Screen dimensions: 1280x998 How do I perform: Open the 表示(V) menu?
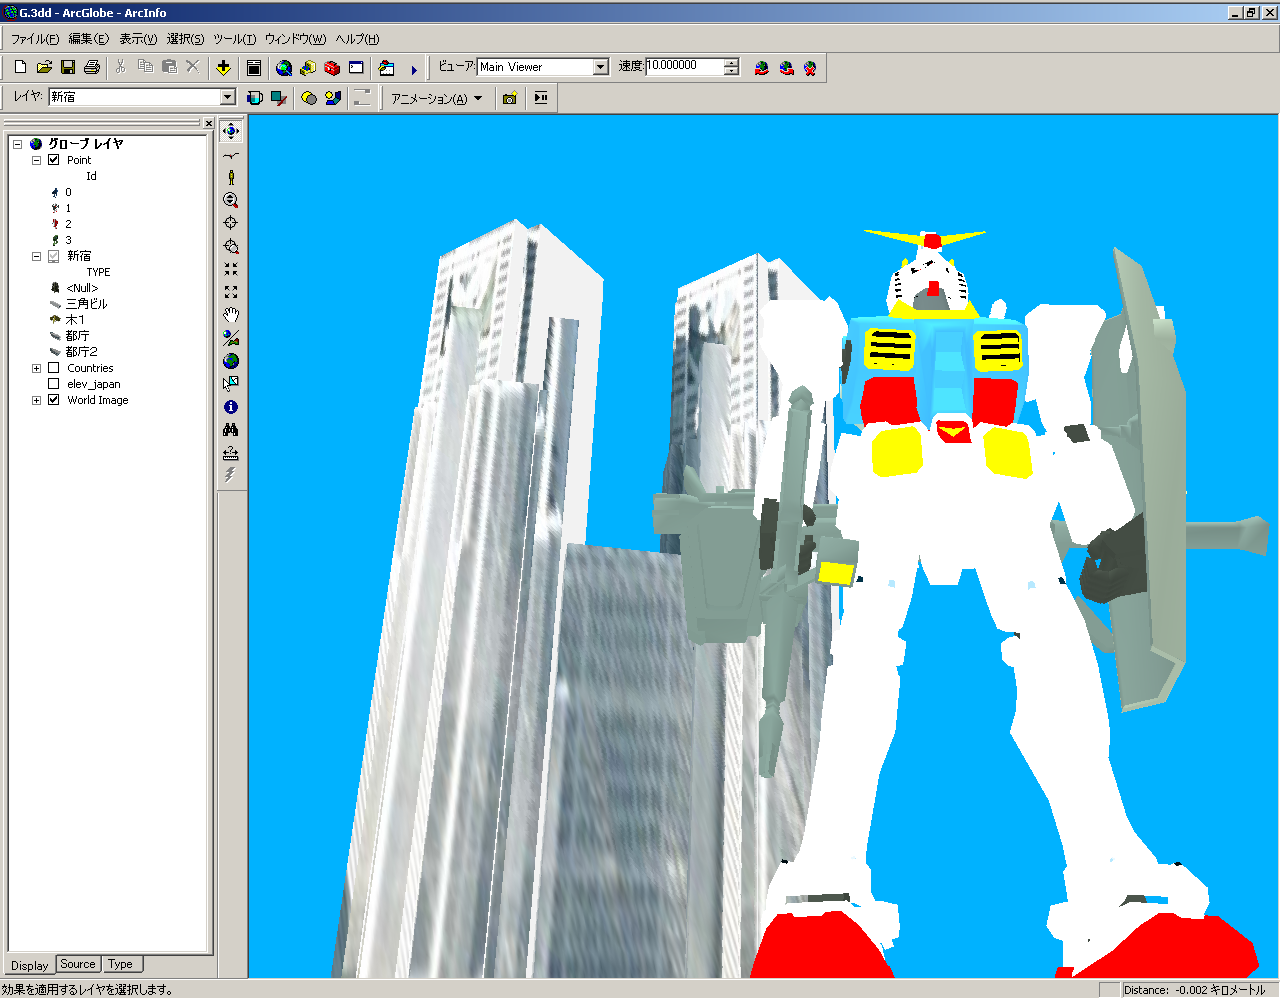138,39
